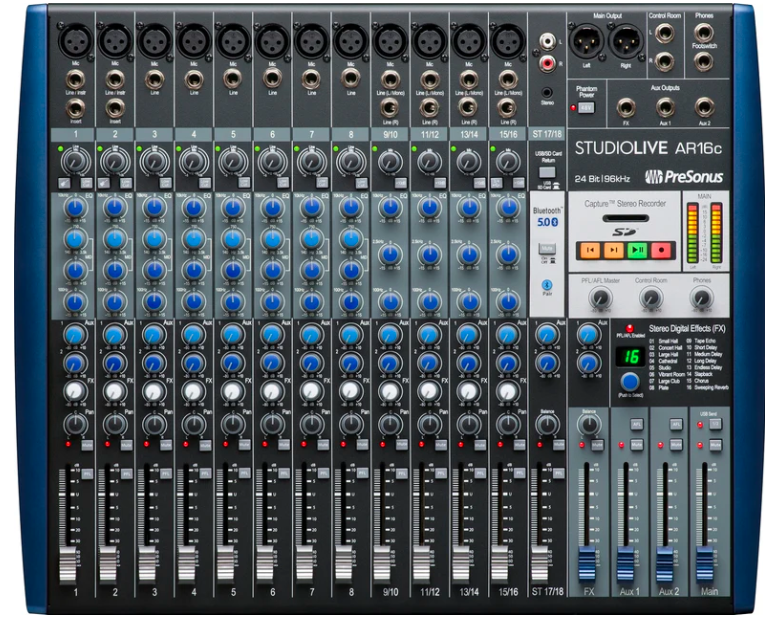The width and height of the screenshot is (765, 625).
Task: Hit the orange previous-track recorder button
Action: (589, 250)
